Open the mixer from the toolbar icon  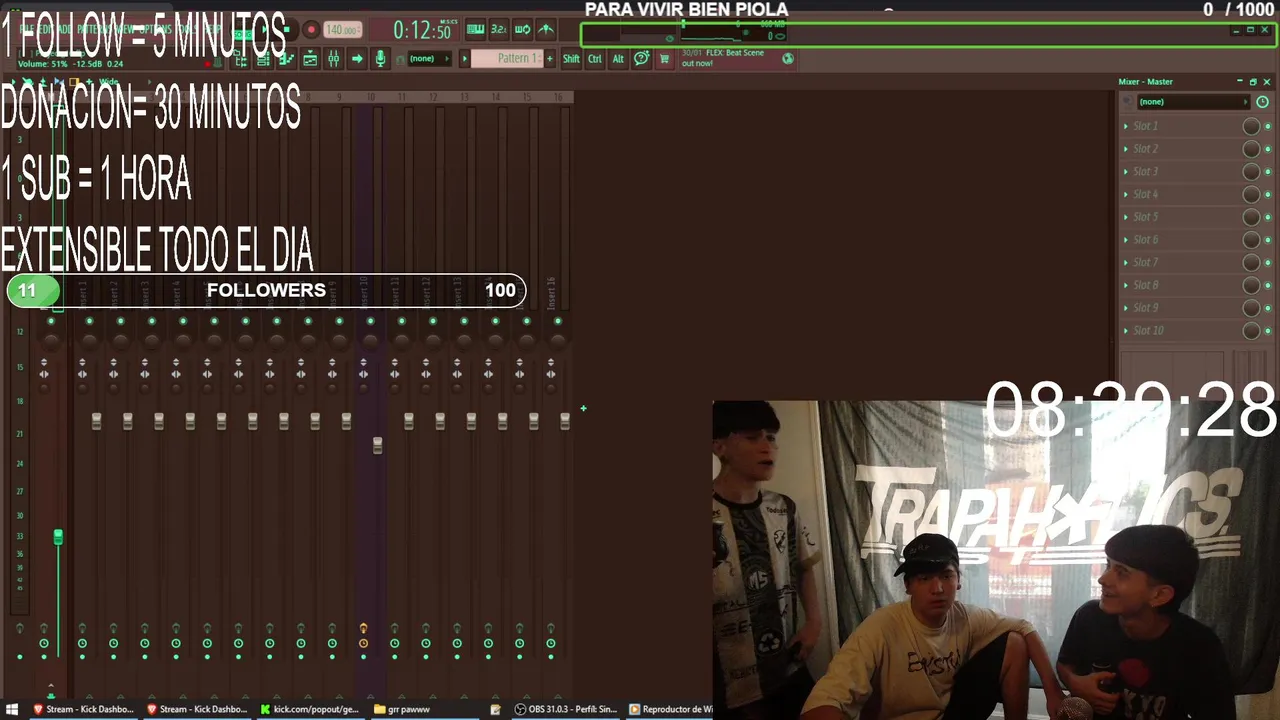click(x=333, y=59)
